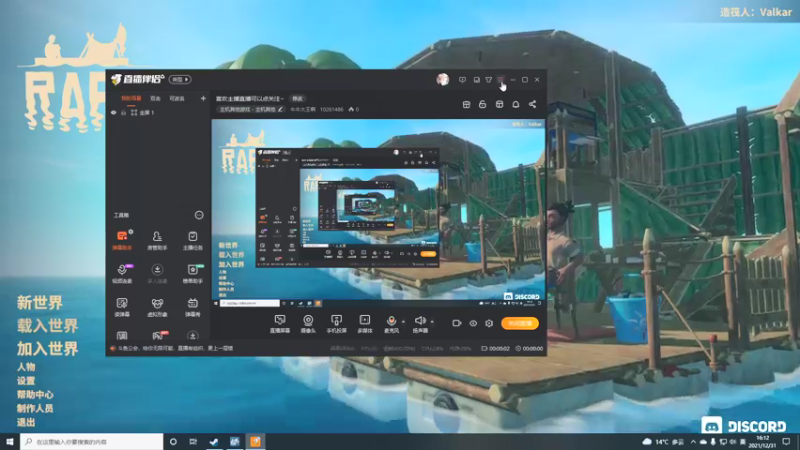This screenshot has height=450, width=800.
Task: Open the settings gear next to start button
Action: pos(489,323)
